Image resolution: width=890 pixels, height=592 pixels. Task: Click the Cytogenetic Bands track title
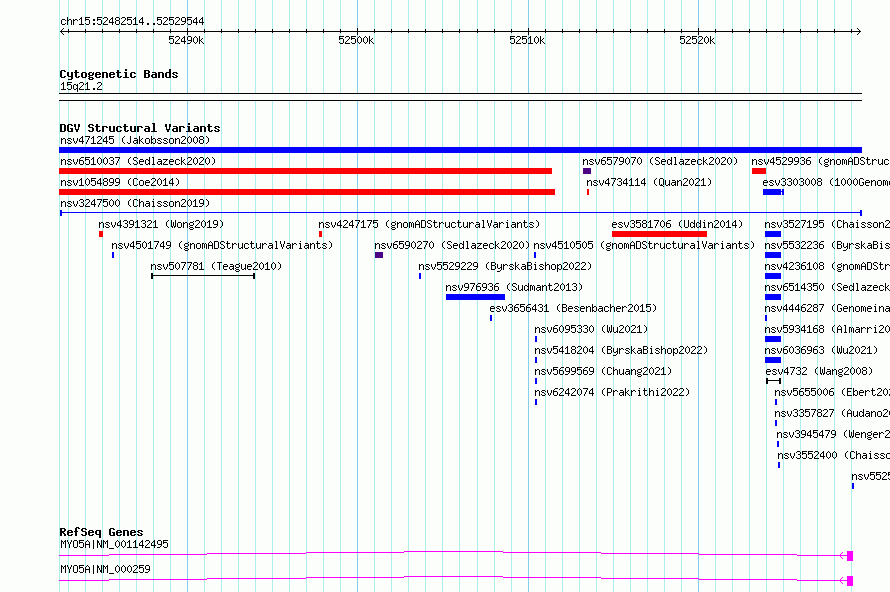click(x=119, y=74)
